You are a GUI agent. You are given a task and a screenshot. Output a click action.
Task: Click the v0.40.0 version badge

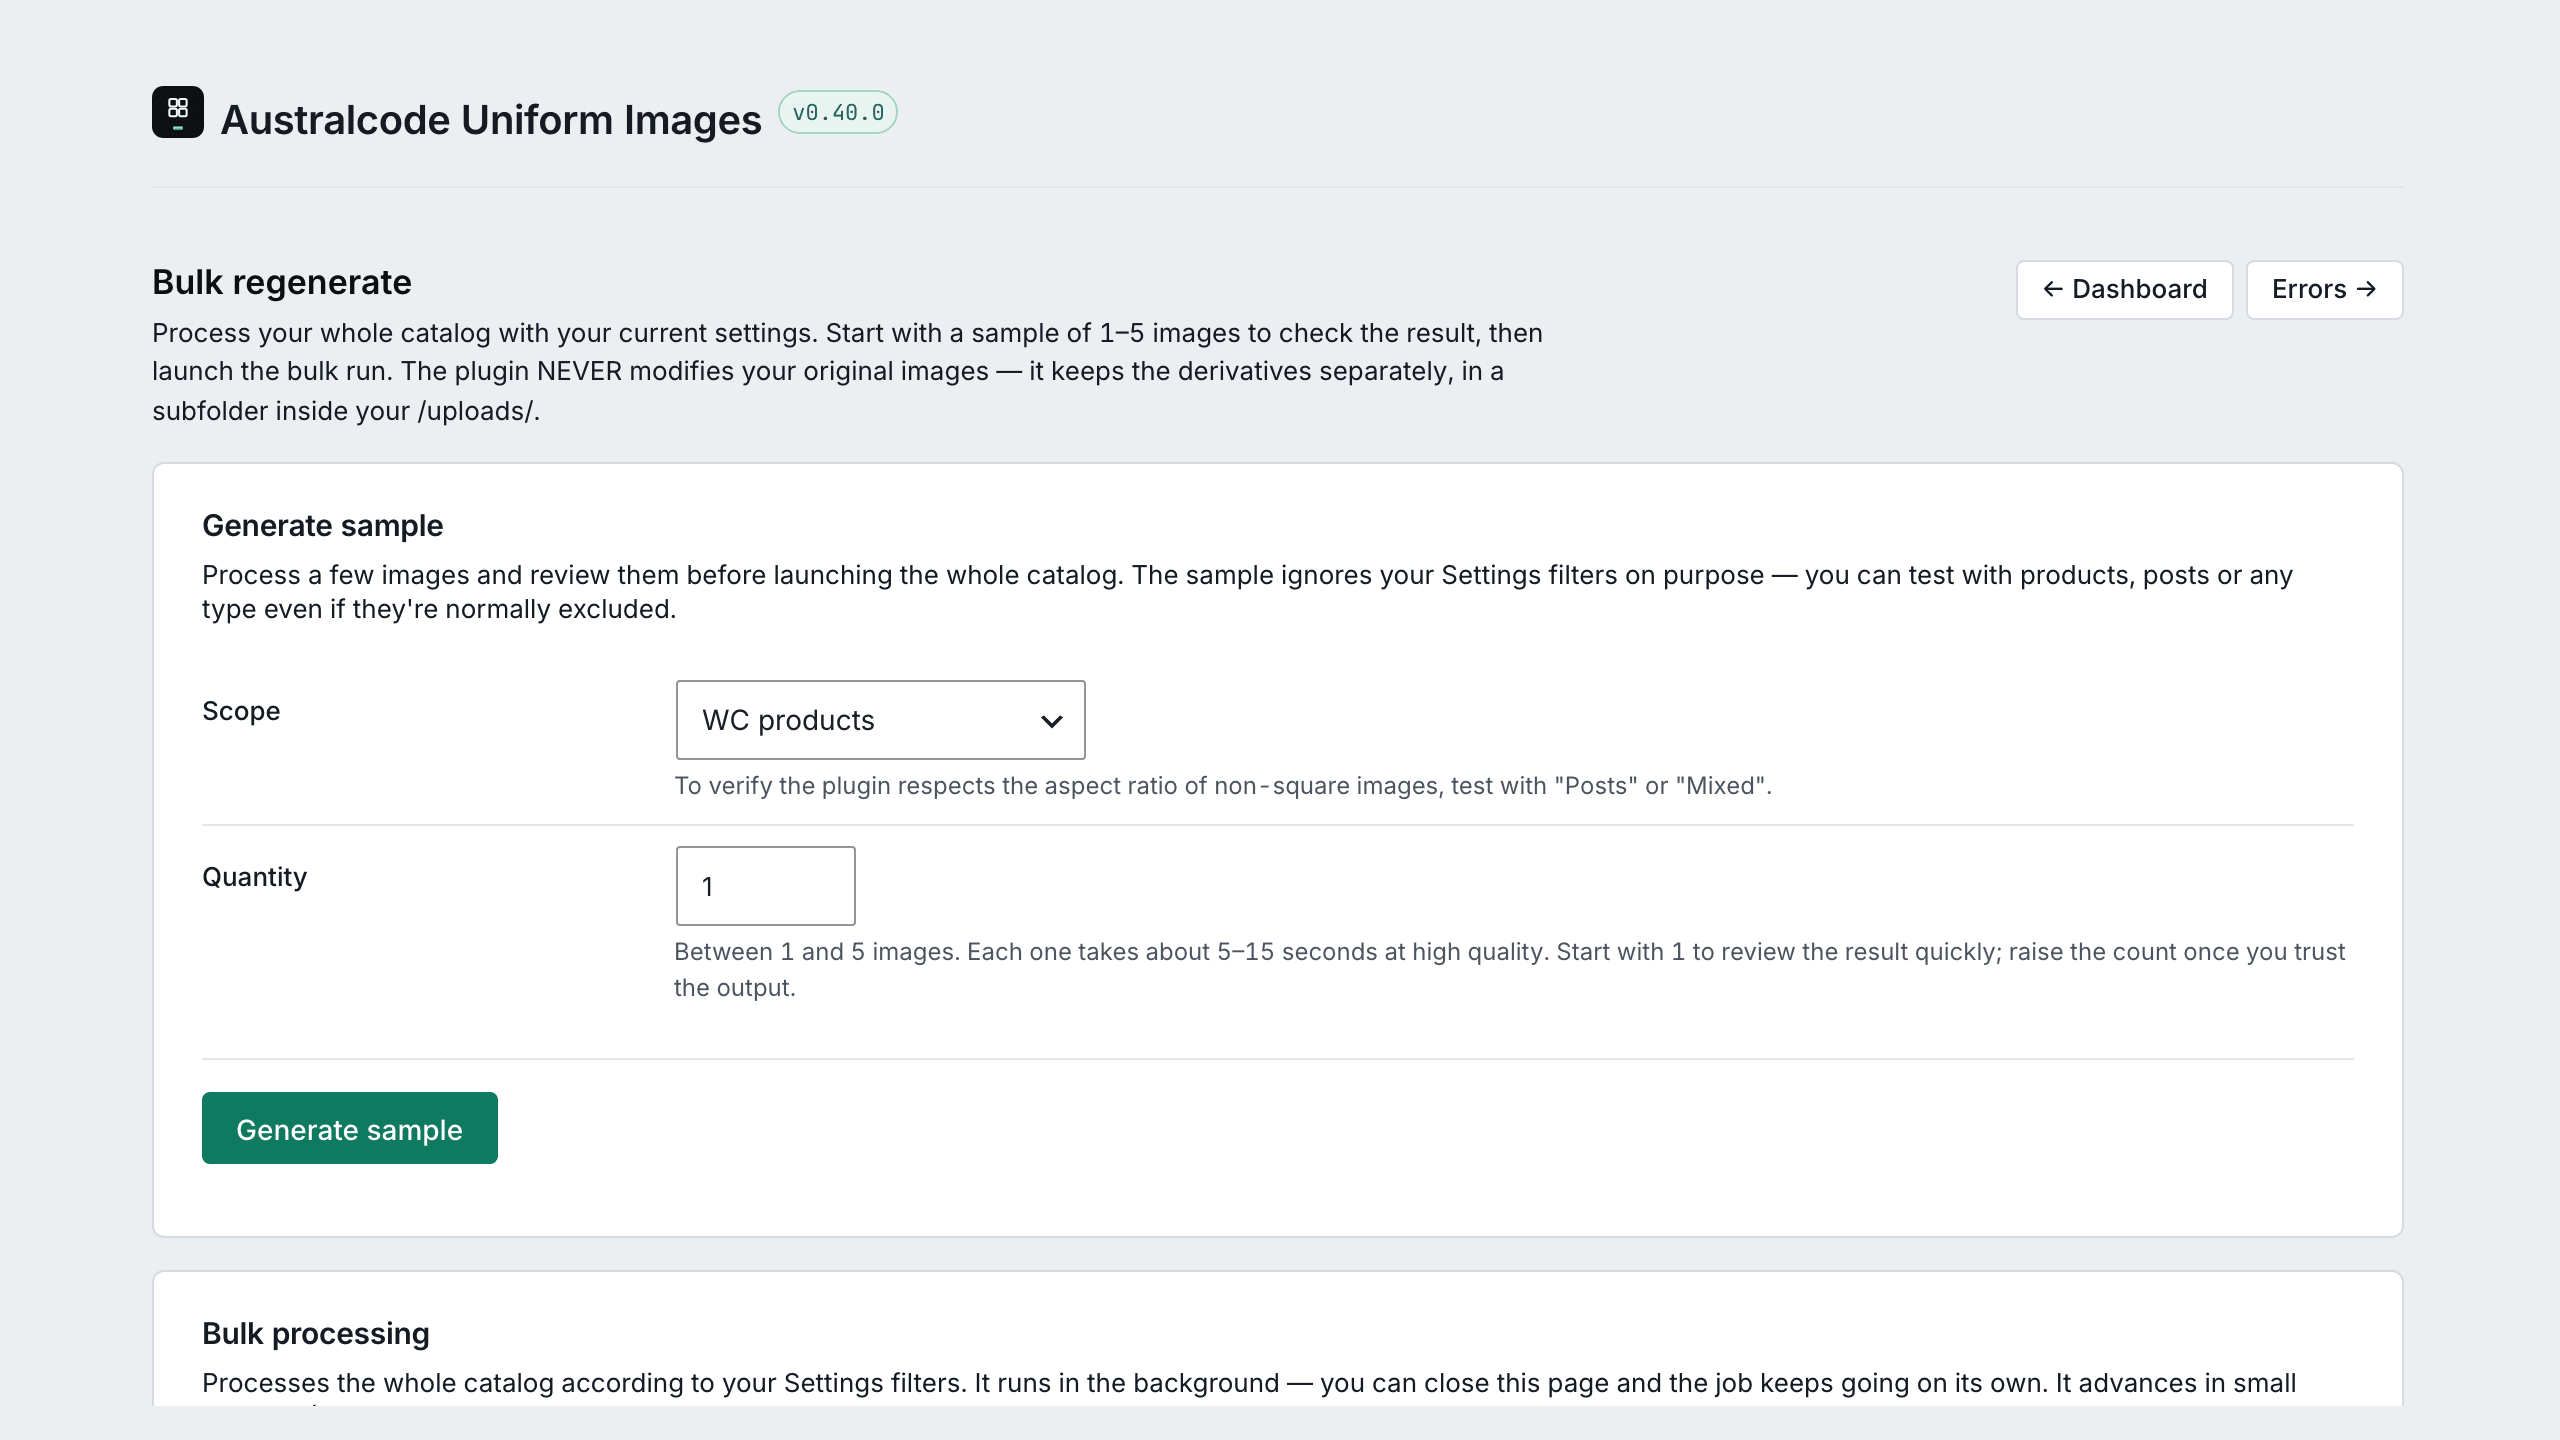(x=838, y=112)
